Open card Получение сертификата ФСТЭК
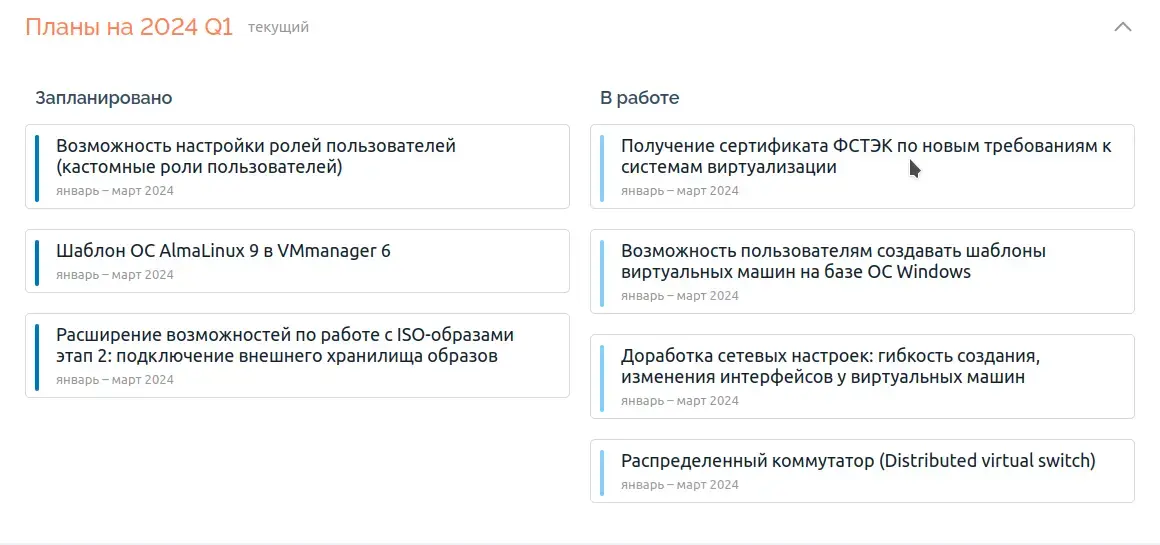1160x545 pixels. point(862,166)
